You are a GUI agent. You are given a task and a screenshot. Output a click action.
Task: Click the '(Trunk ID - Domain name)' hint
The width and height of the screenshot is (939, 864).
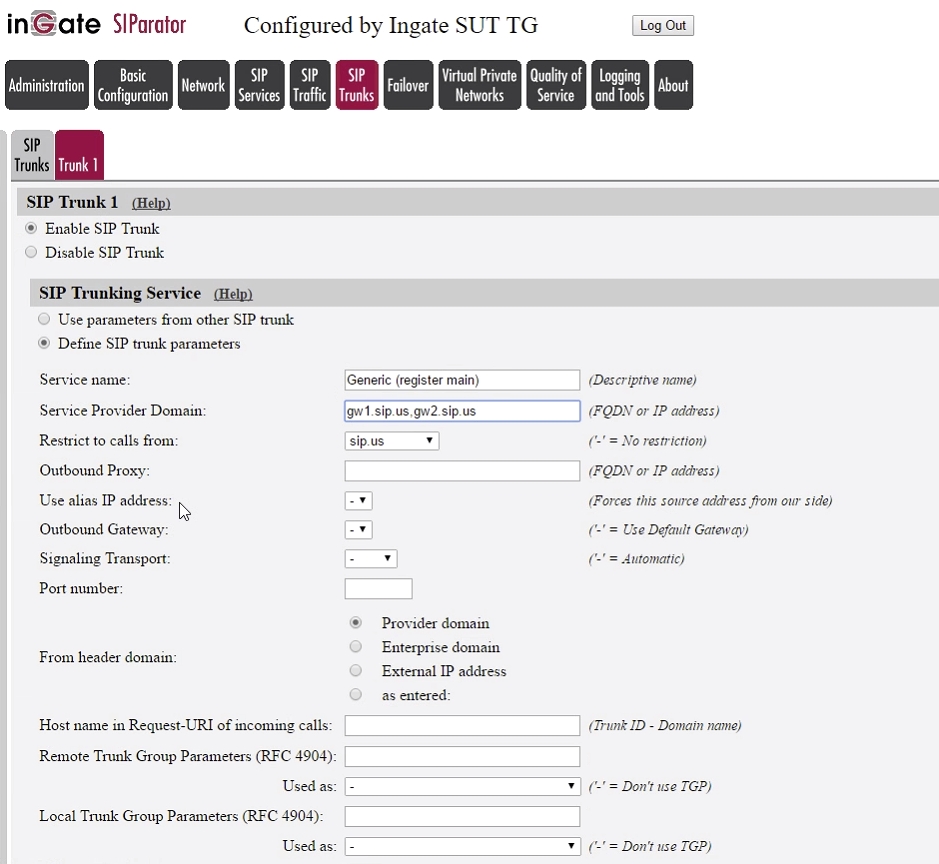(x=665, y=726)
